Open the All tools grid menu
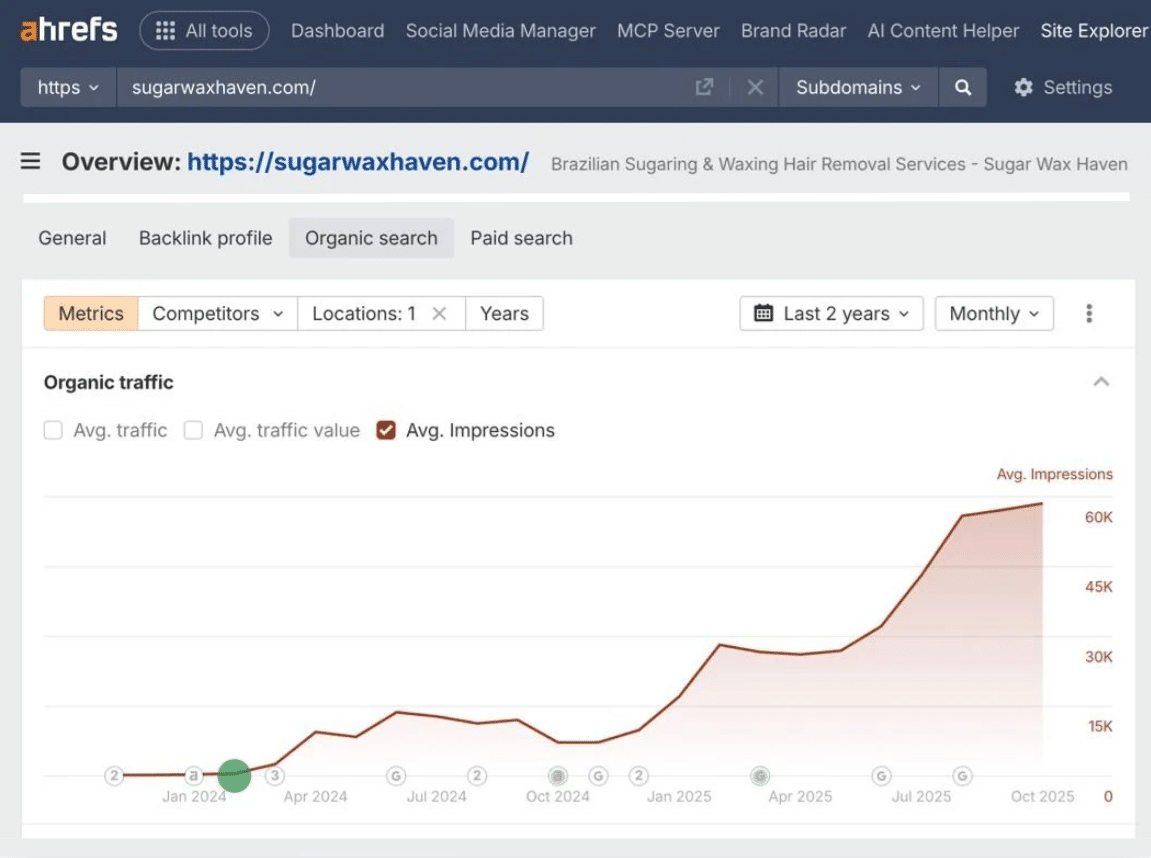The height and width of the screenshot is (858, 1151). coord(204,30)
